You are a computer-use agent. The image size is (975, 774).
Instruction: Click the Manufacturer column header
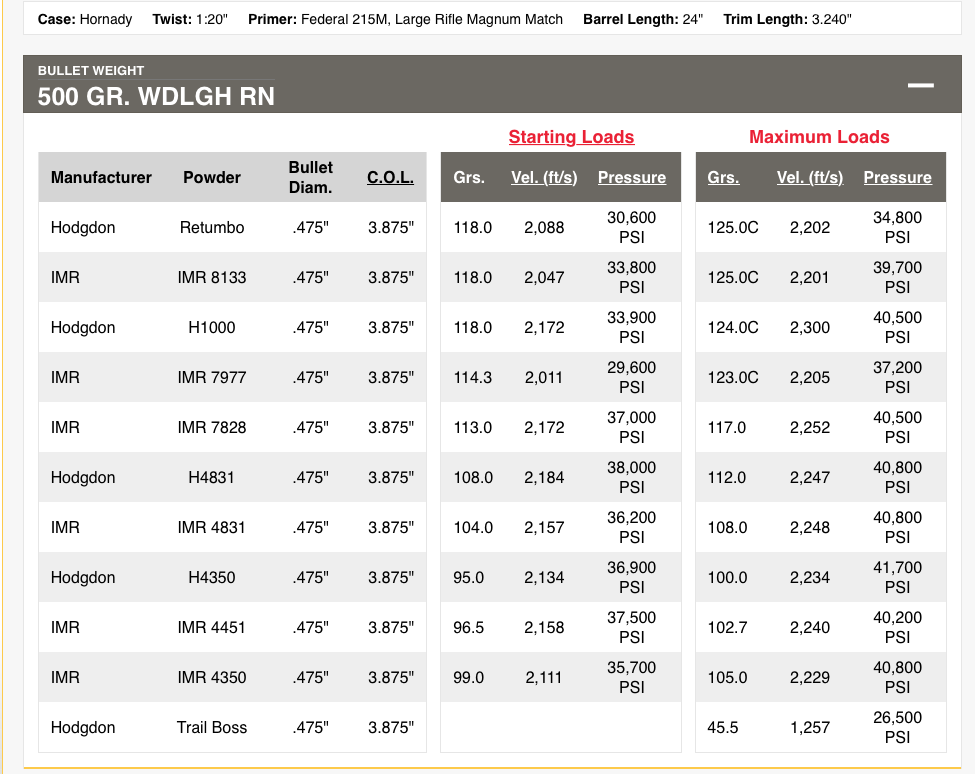[101, 177]
